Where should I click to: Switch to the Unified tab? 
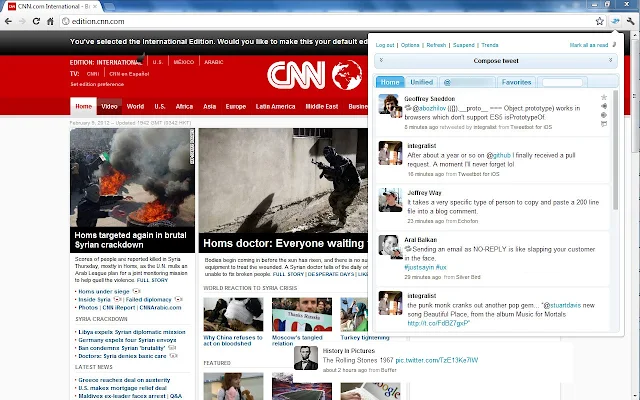[x=422, y=82]
